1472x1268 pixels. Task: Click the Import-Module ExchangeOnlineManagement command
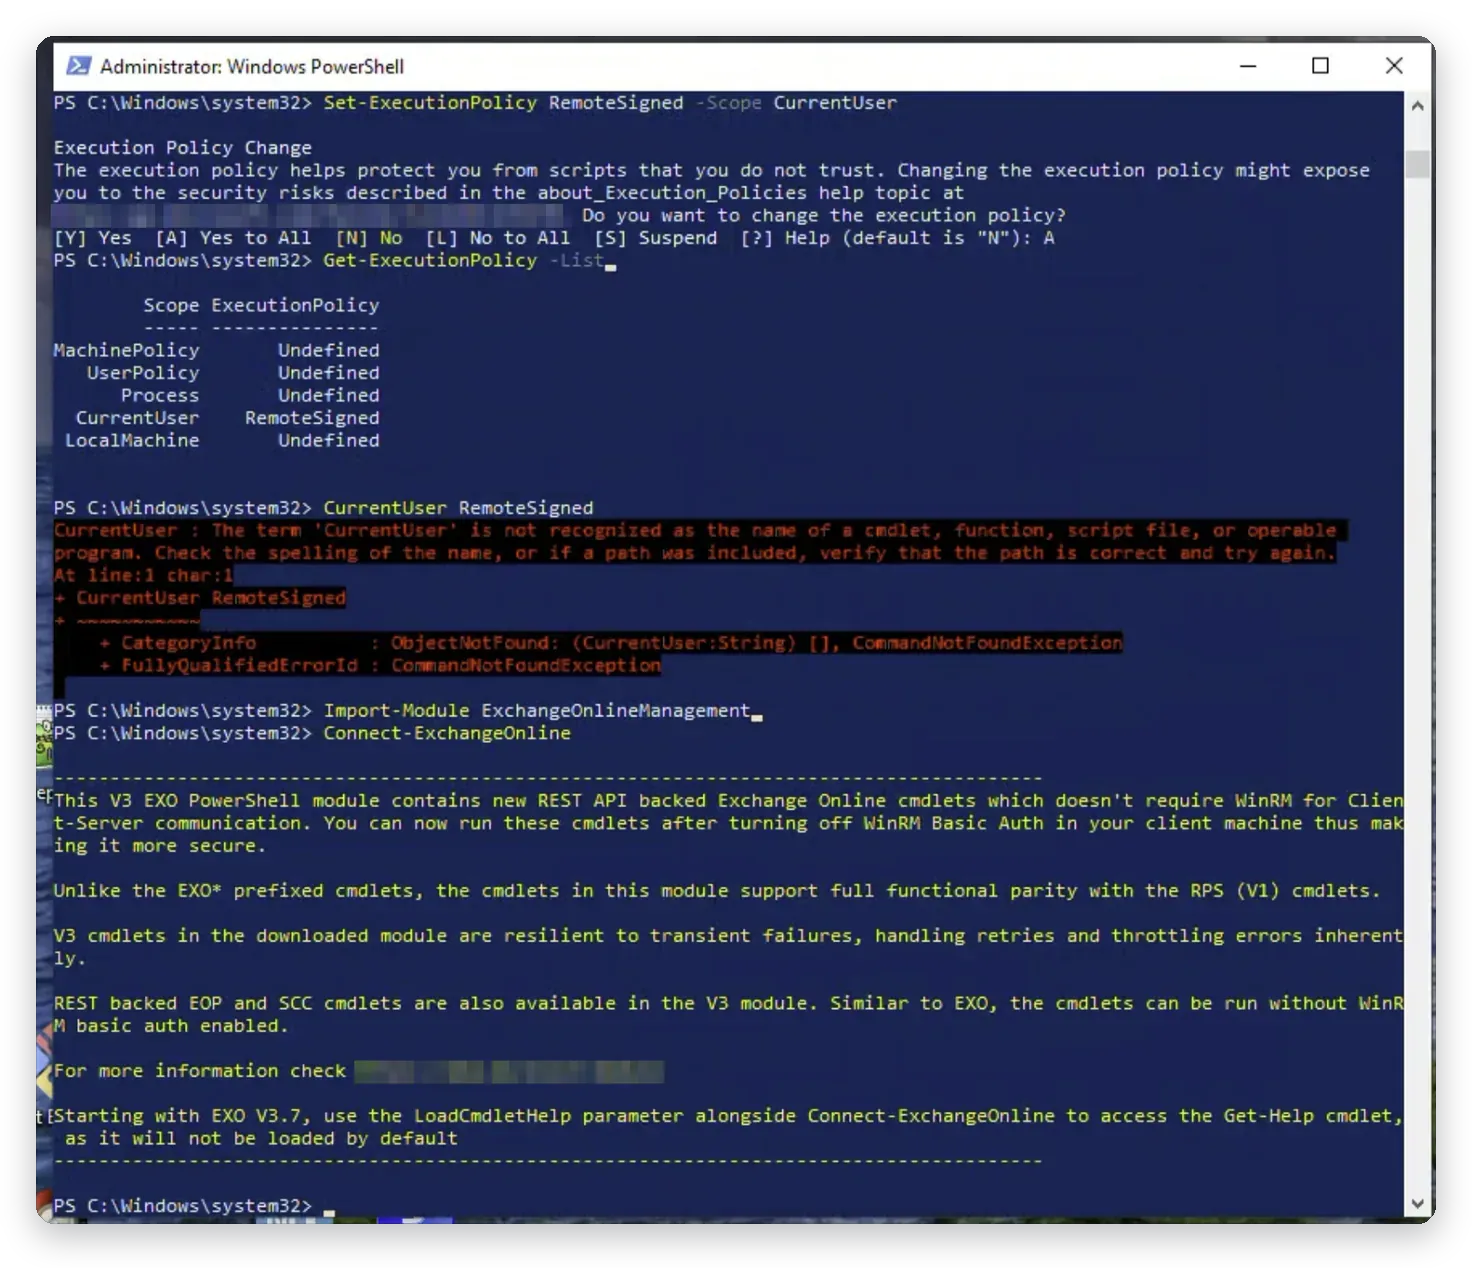536,711
